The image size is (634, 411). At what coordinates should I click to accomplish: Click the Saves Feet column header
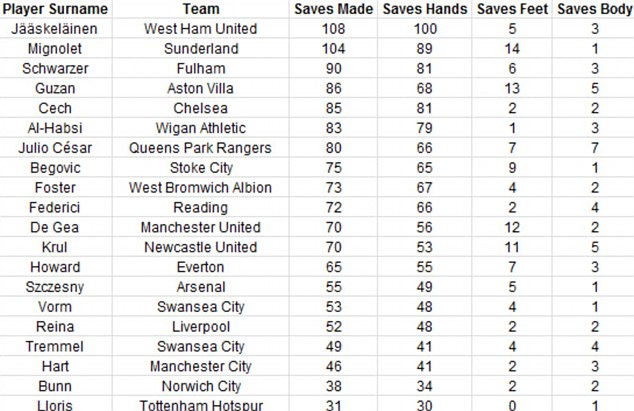pos(512,9)
